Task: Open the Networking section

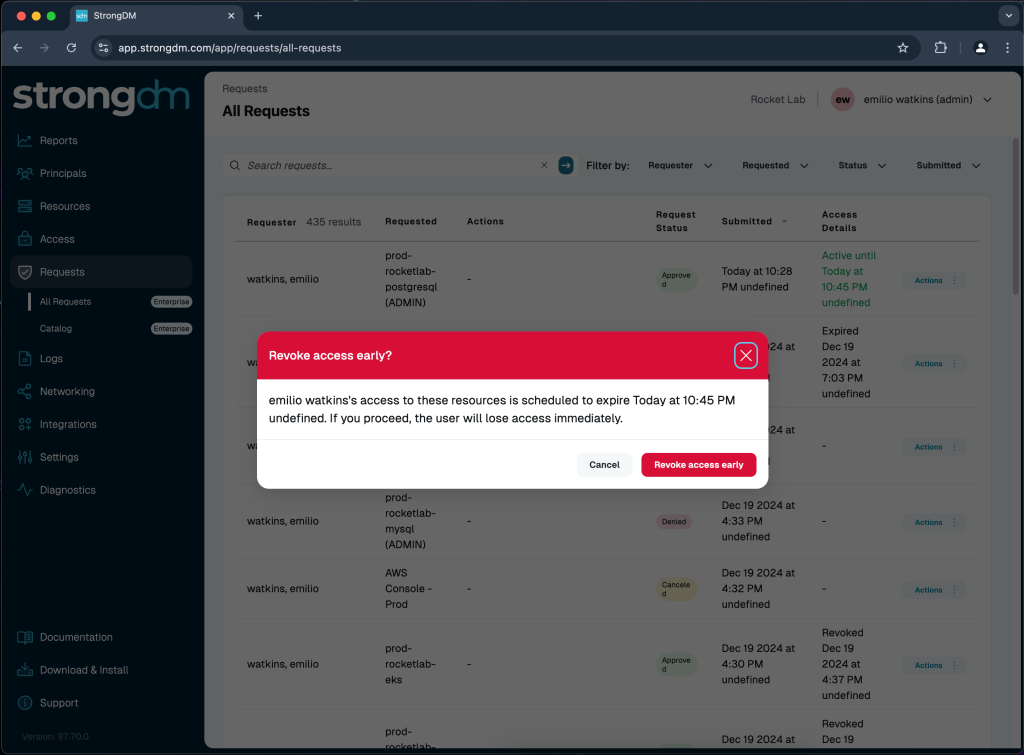Action: pyautogui.click(x=67, y=391)
